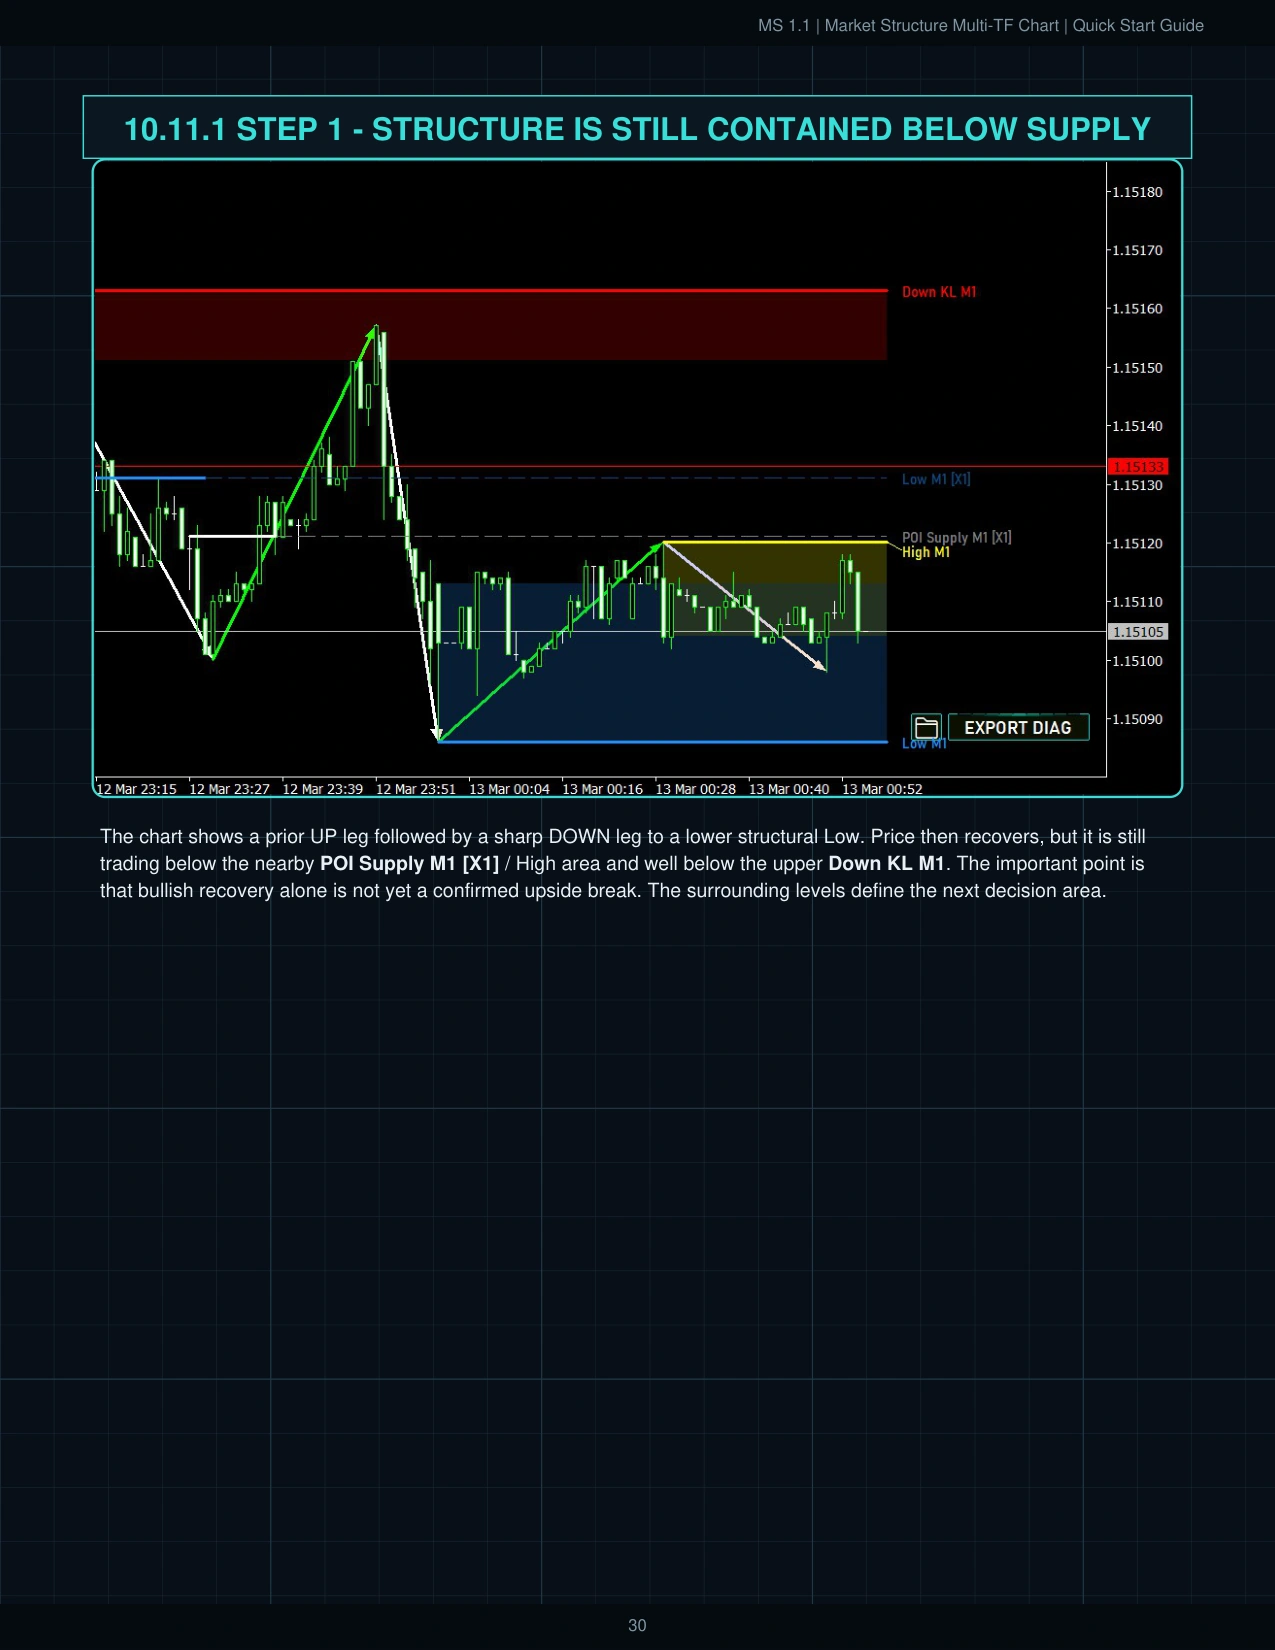Click the folder icon beside EXPORT DIAG

pyautogui.click(x=926, y=727)
